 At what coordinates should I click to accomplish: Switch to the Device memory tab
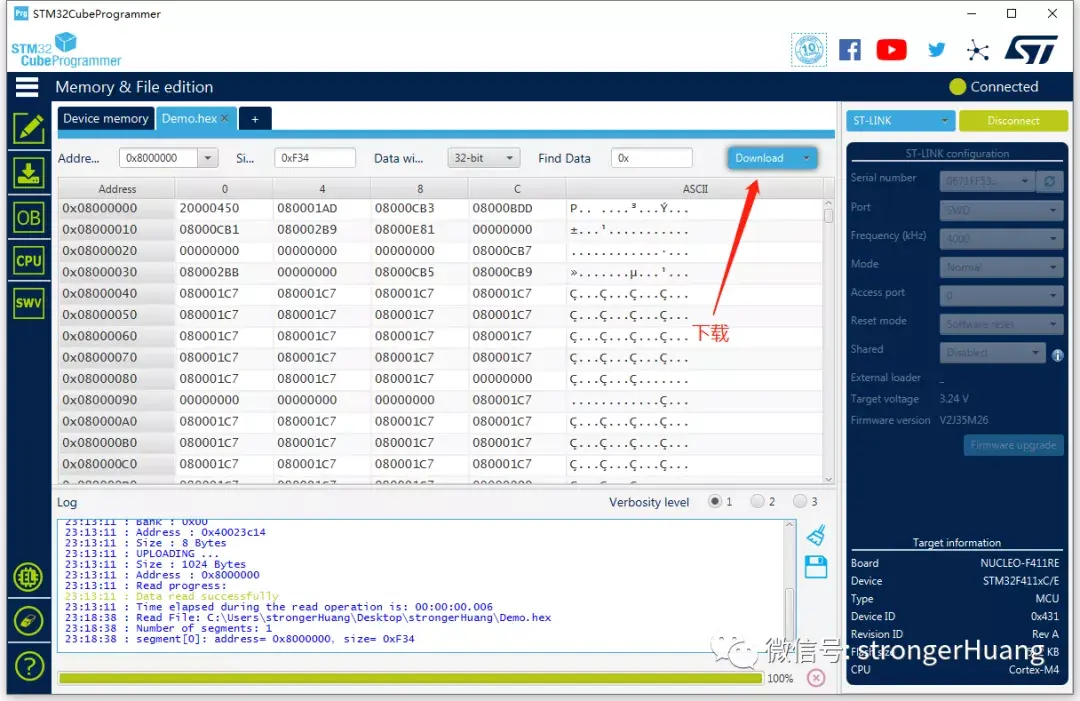pyautogui.click(x=105, y=119)
